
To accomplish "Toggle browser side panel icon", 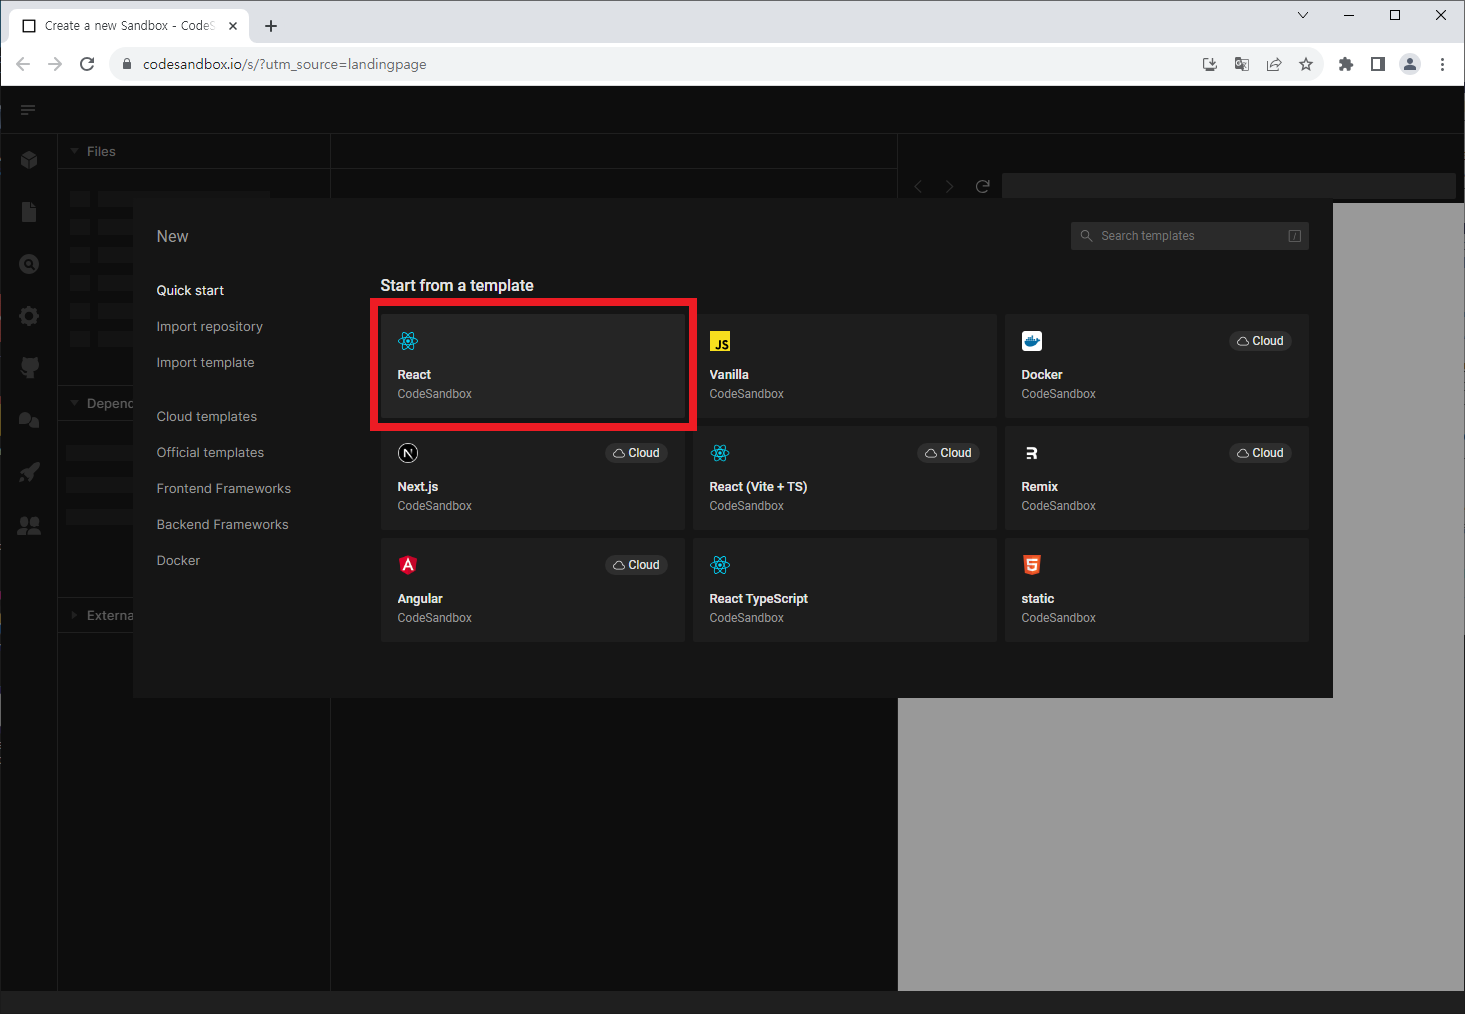I will (x=1378, y=64).
